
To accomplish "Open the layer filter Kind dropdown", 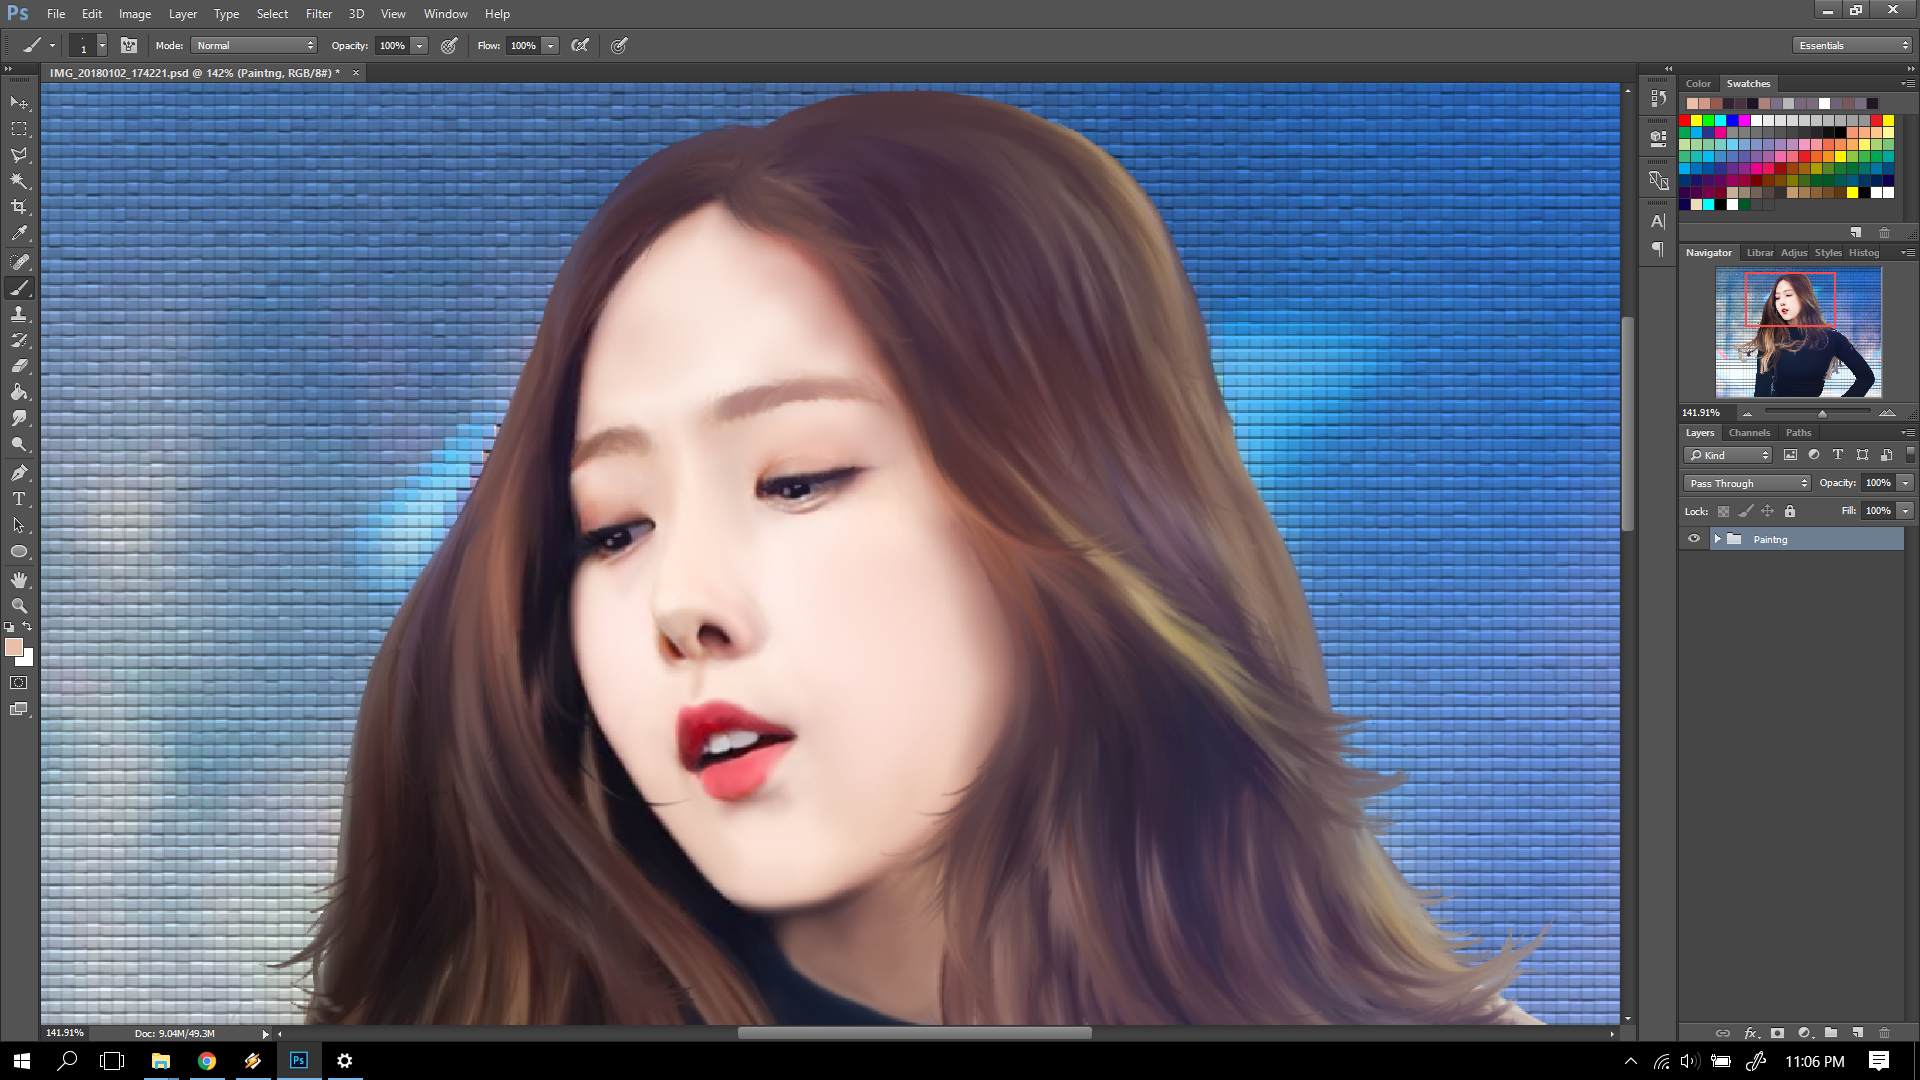I will coord(1728,455).
